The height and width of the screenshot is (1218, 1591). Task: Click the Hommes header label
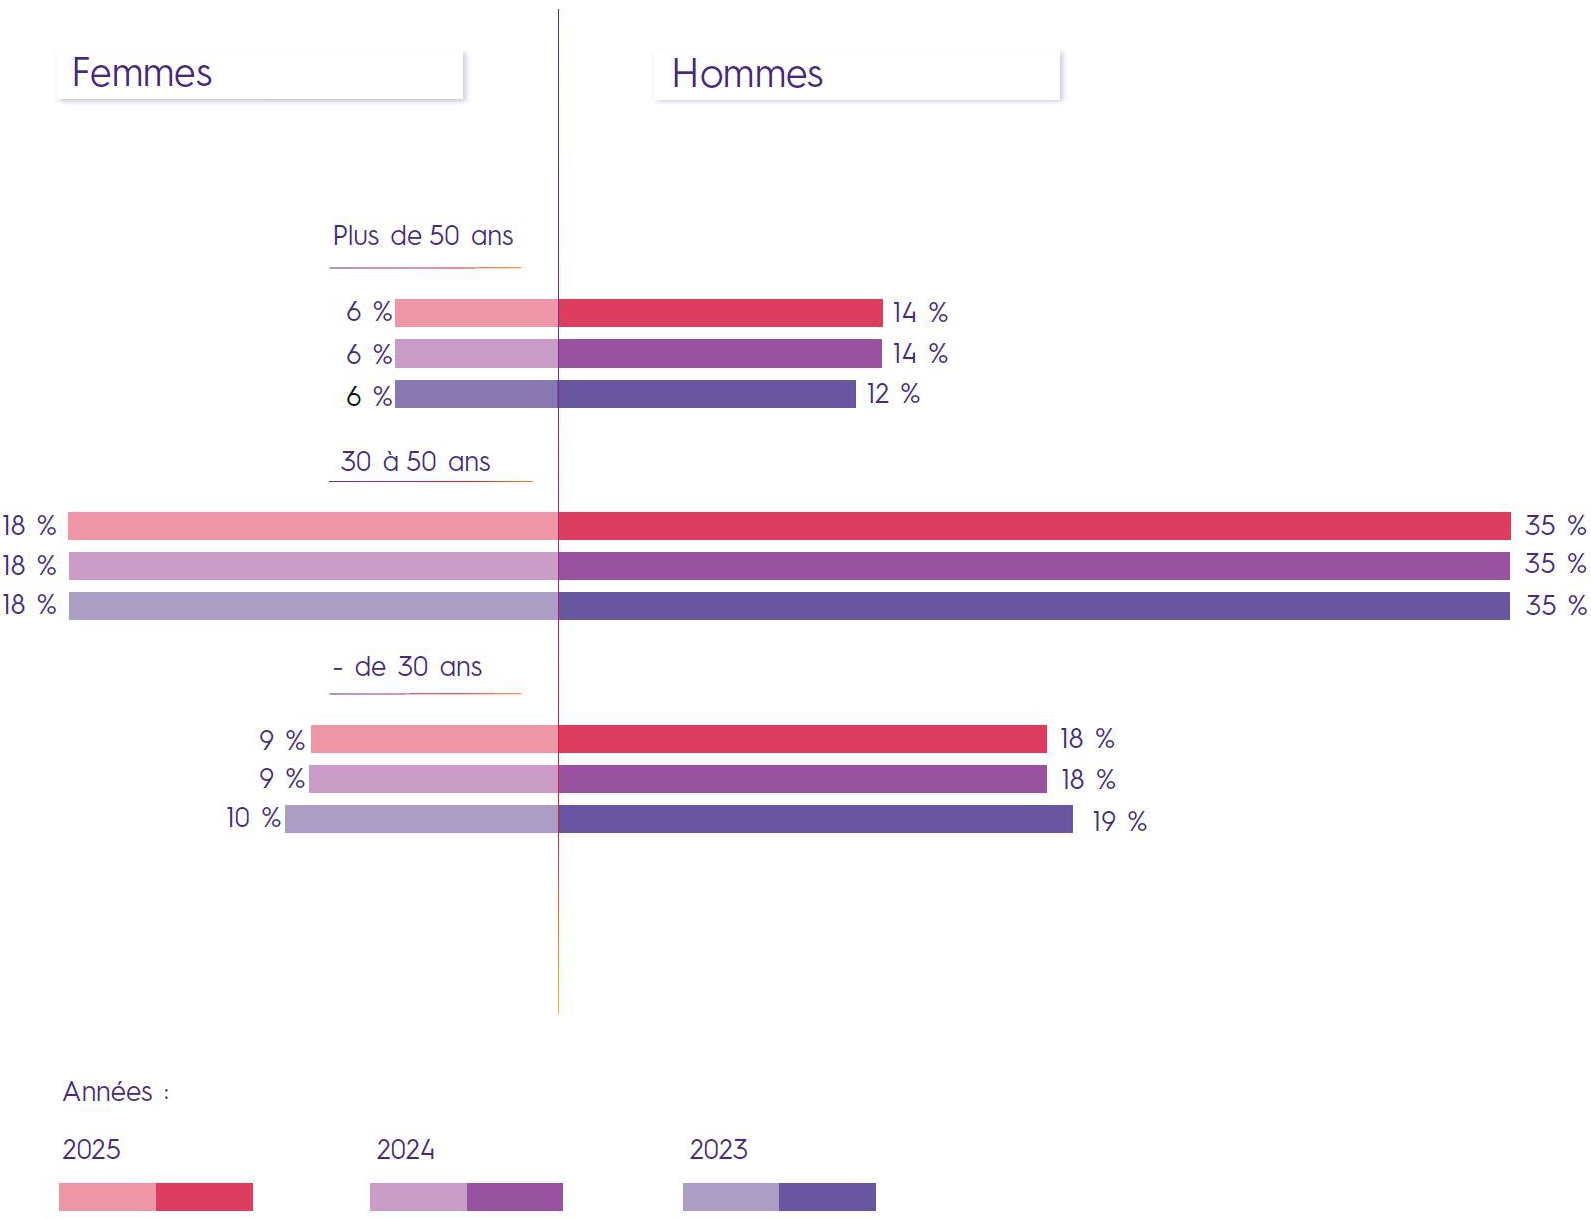[x=747, y=75]
